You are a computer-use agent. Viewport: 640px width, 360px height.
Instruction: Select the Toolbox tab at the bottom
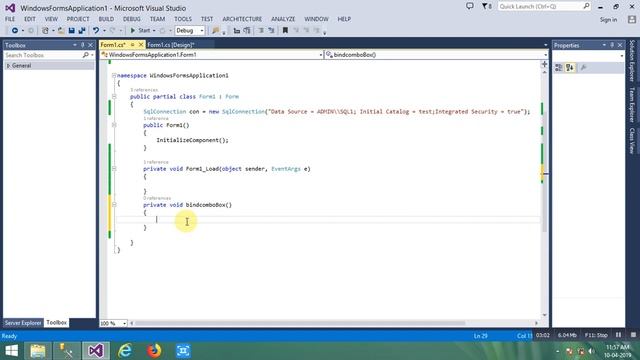[x=56, y=323]
